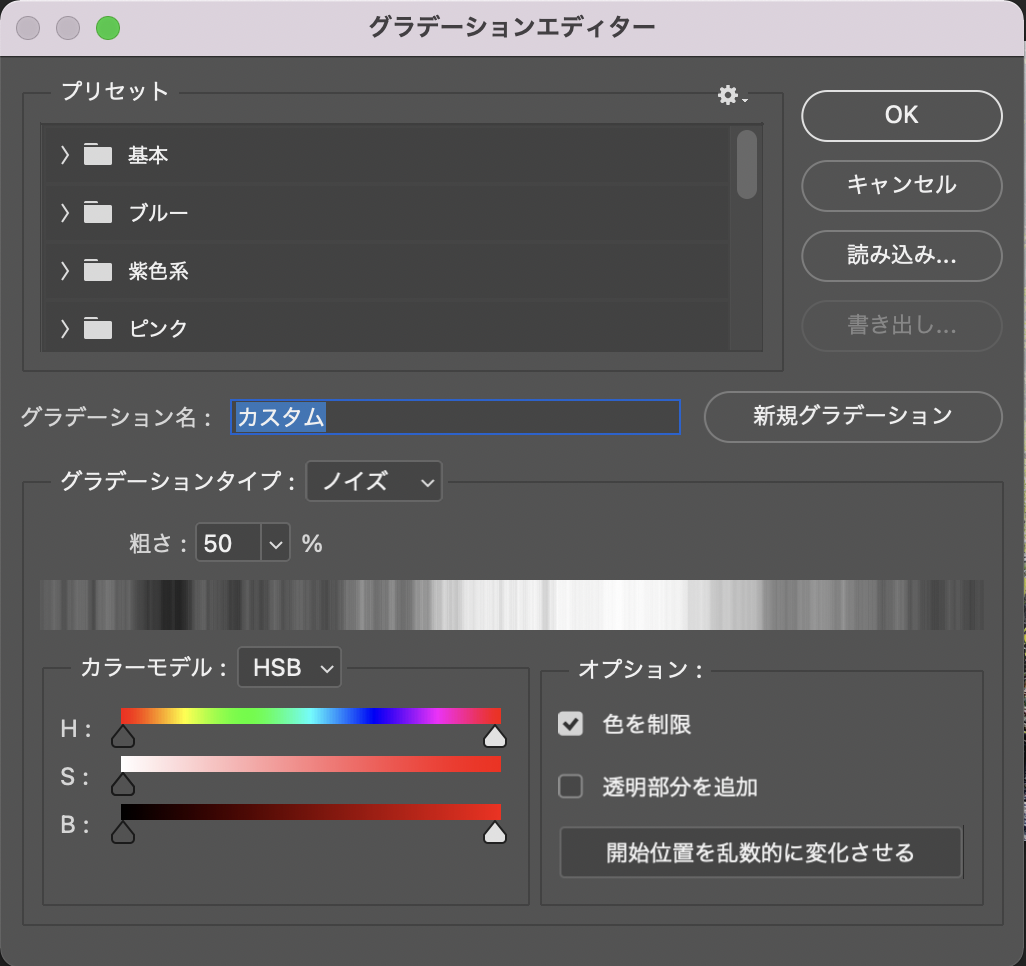Click the 基本 folder icon

click(98, 155)
